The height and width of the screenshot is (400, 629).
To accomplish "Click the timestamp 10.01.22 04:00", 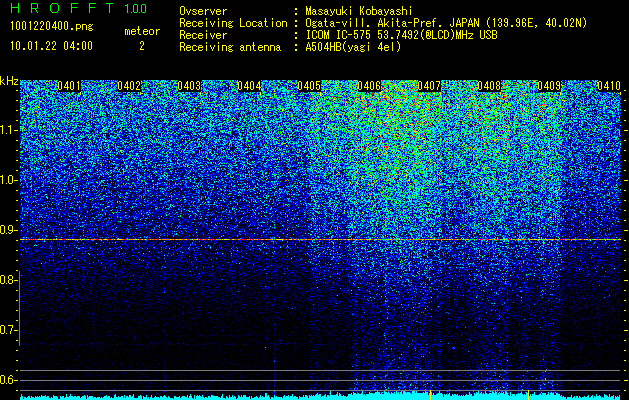I will pos(51,46).
